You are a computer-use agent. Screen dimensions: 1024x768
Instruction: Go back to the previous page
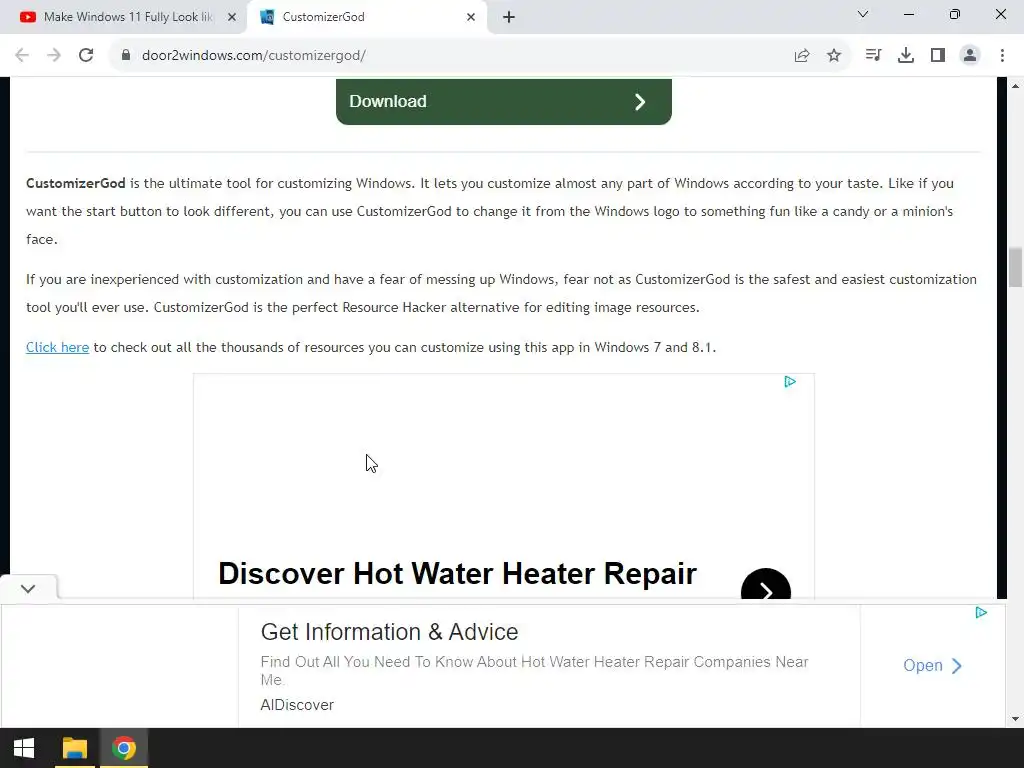tap(22, 56)
